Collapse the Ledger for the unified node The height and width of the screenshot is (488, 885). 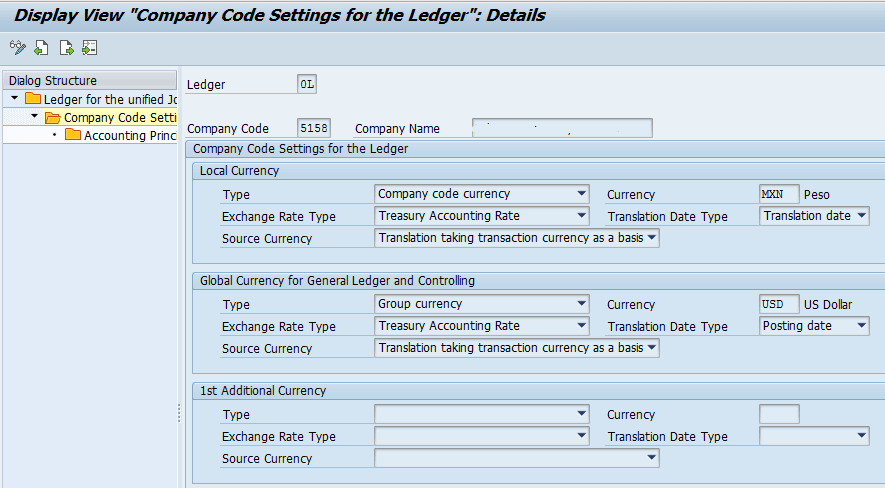click(15, 99)
